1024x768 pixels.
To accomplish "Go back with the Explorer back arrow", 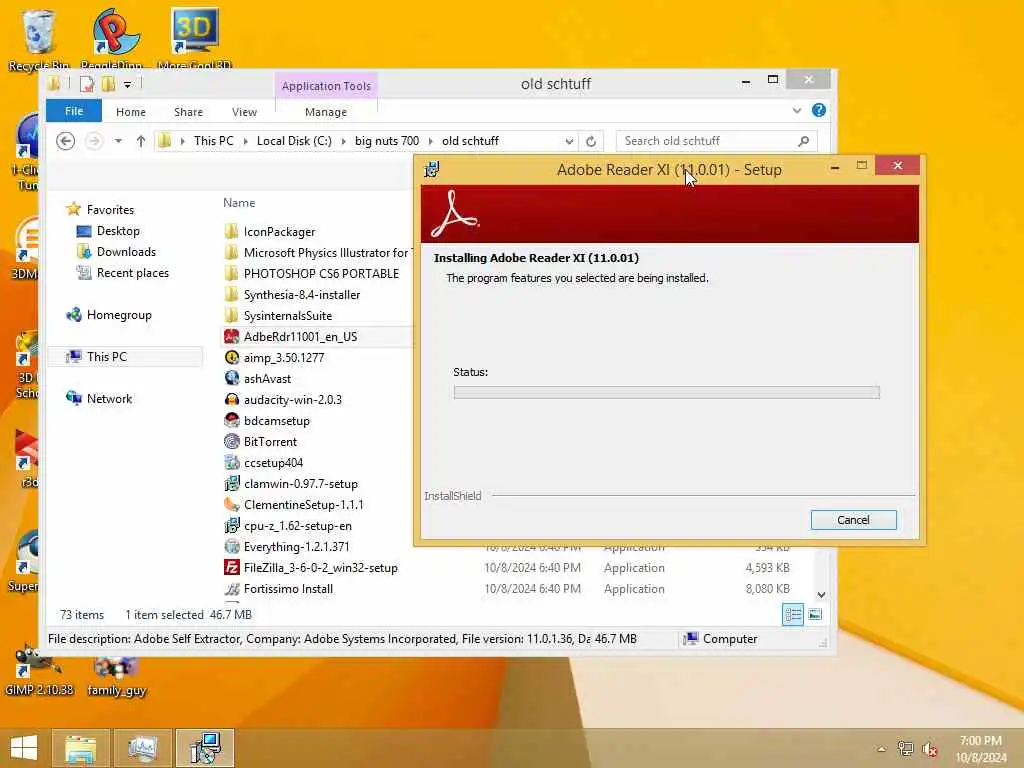I will click(x=65, y=141).
